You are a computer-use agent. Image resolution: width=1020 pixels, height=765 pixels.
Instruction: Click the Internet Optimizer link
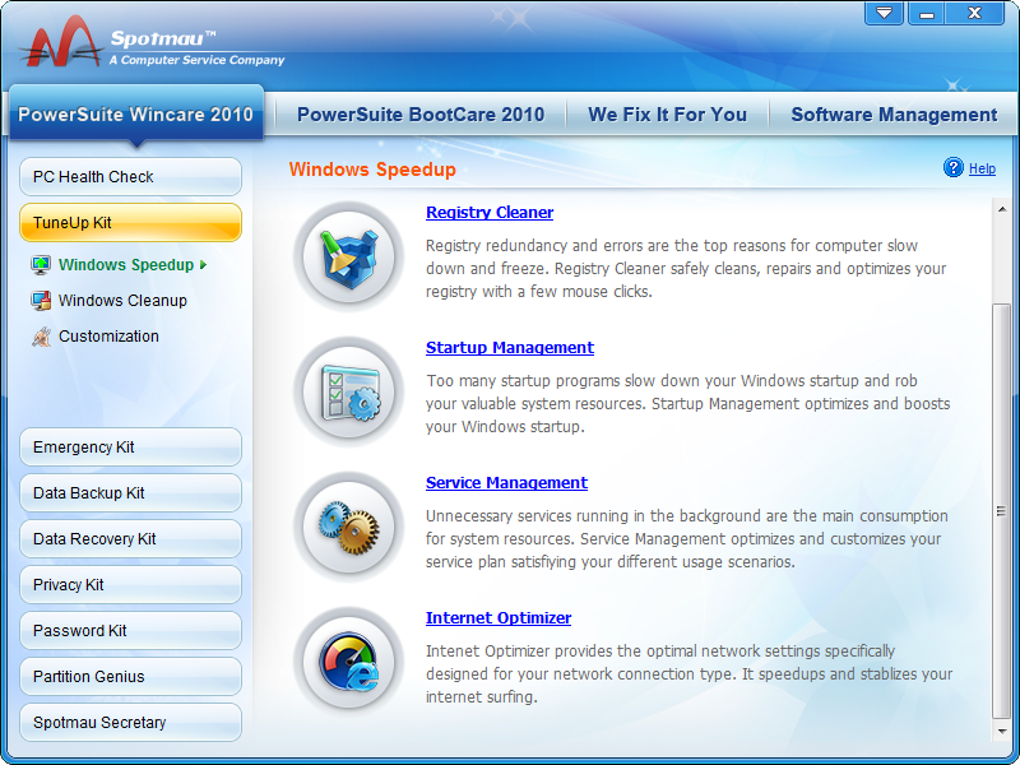(x=498, y=618)
